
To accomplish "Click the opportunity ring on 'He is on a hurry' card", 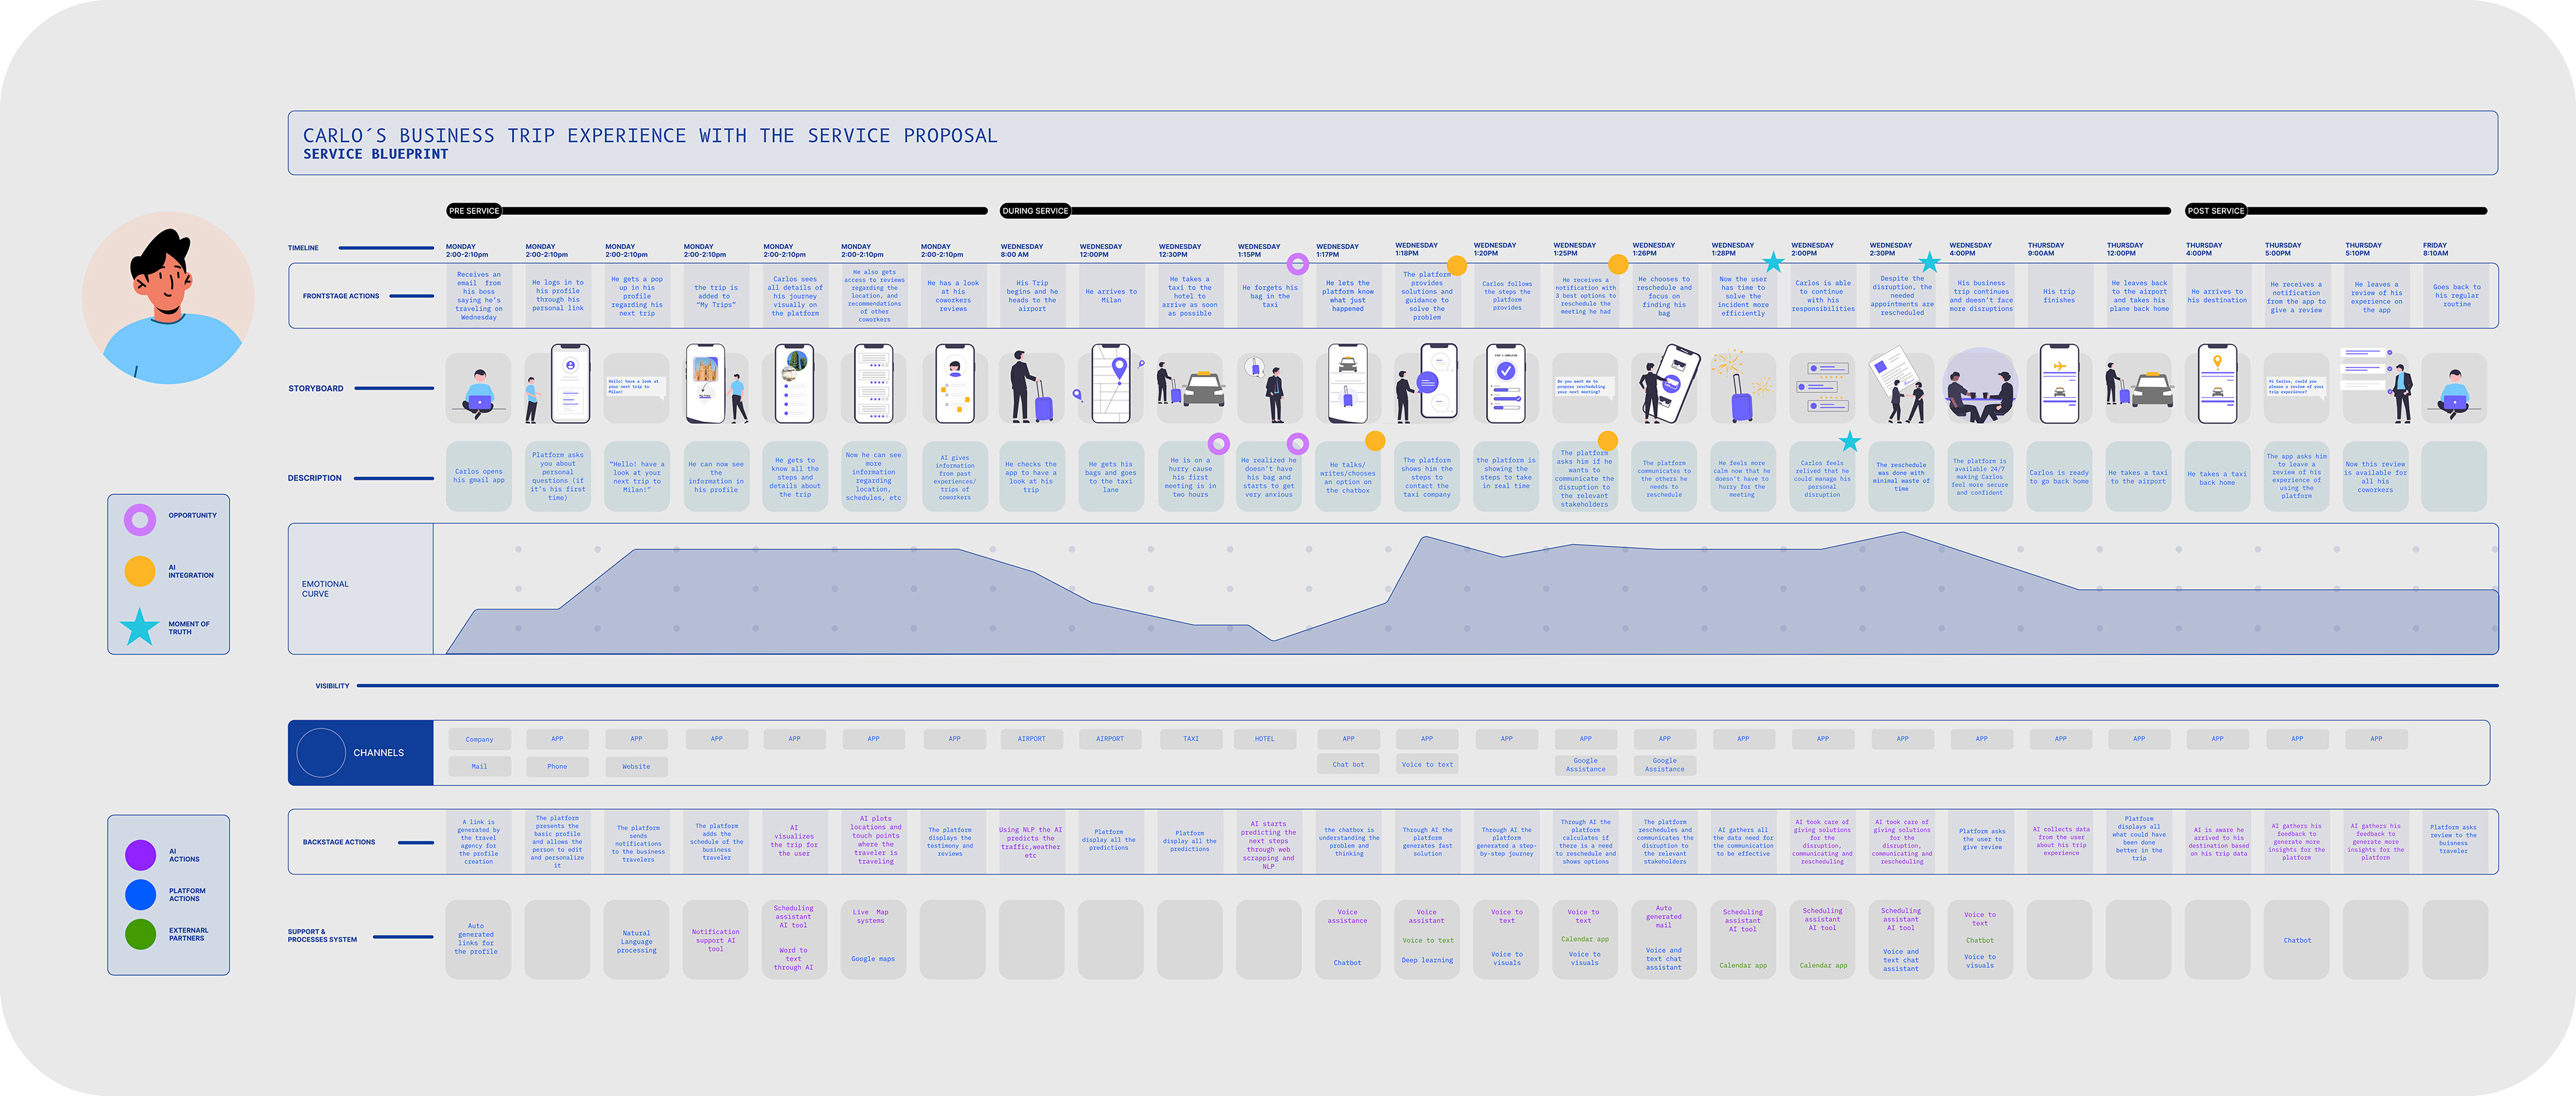I will 1218,443.
